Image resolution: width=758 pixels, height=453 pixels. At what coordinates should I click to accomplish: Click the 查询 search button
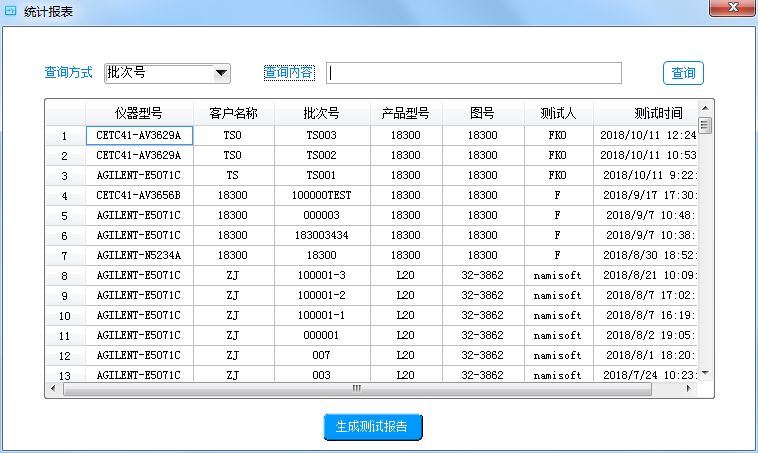click(x=683, y=73)
